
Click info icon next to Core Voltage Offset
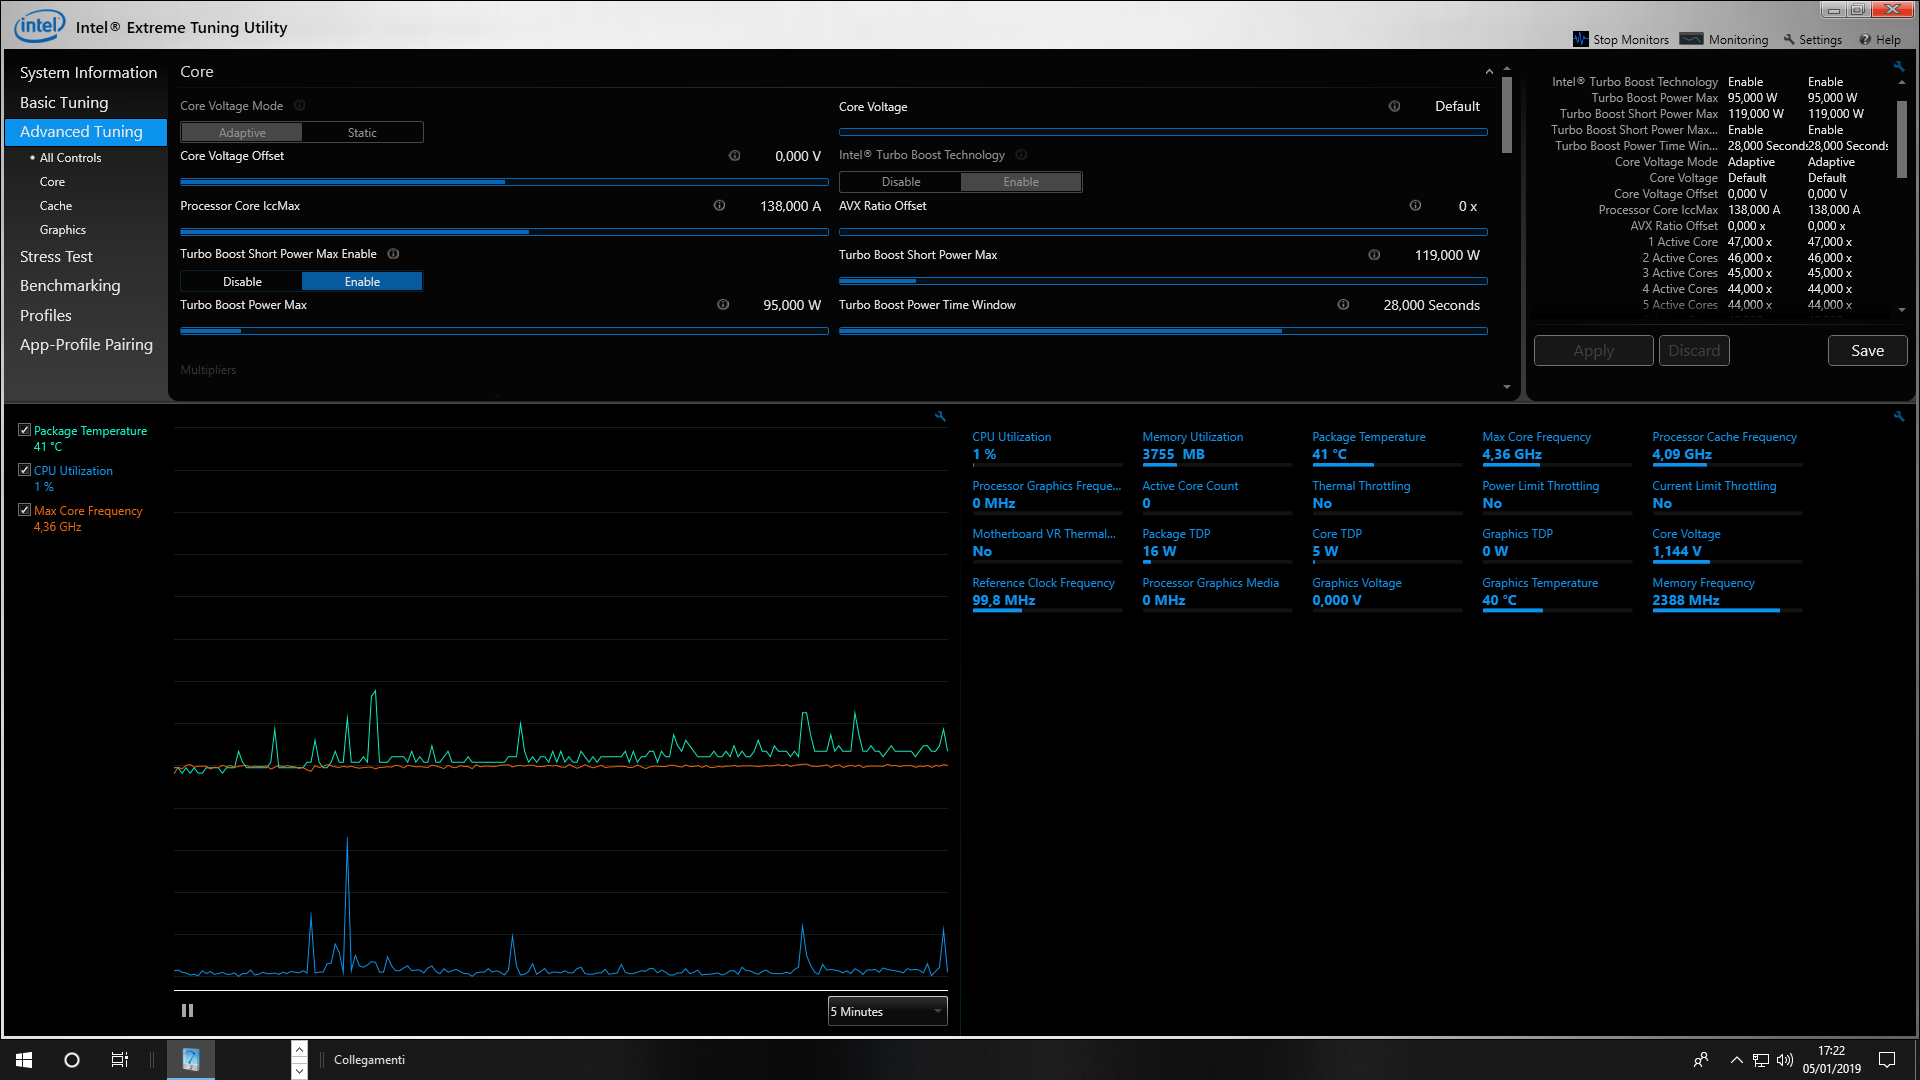pyautogui.click(x=734, y=156)
